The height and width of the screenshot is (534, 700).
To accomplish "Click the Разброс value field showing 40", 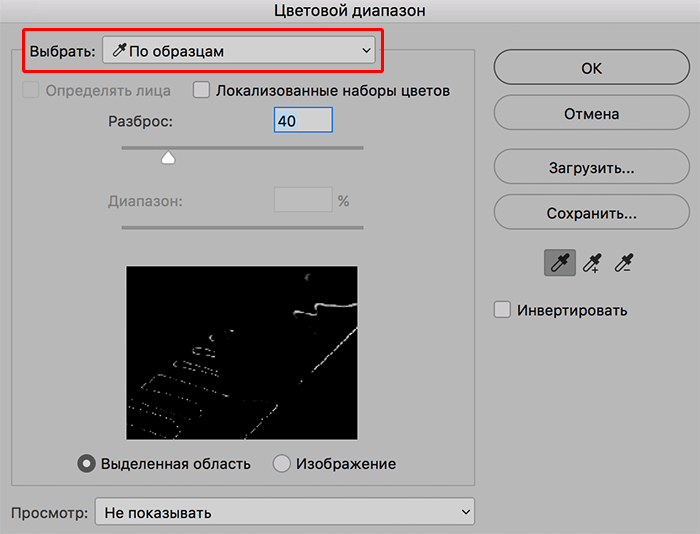I will [303, 120].
